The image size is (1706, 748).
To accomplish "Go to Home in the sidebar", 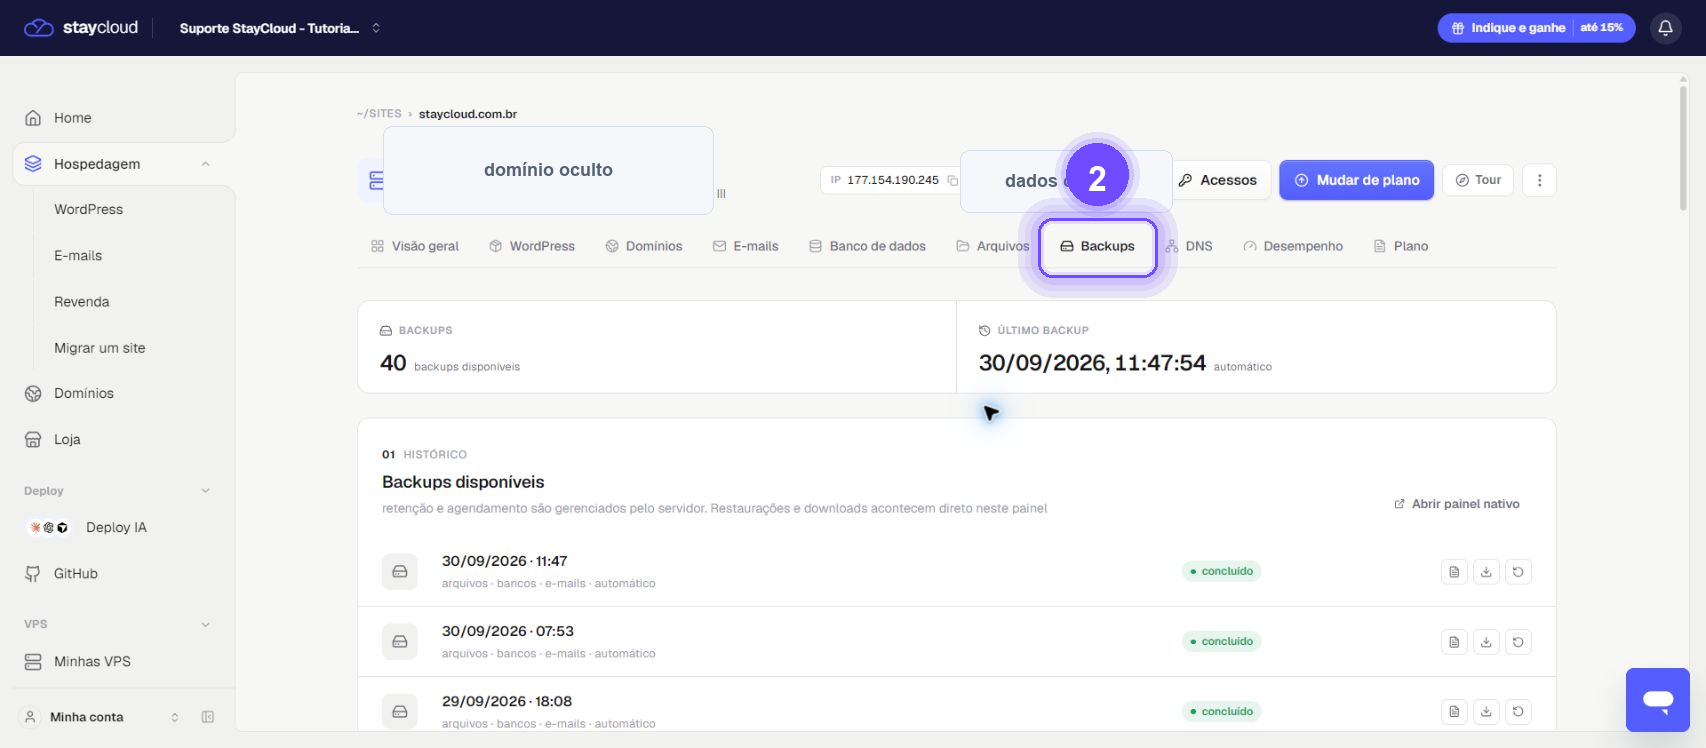I will (72, 118).
